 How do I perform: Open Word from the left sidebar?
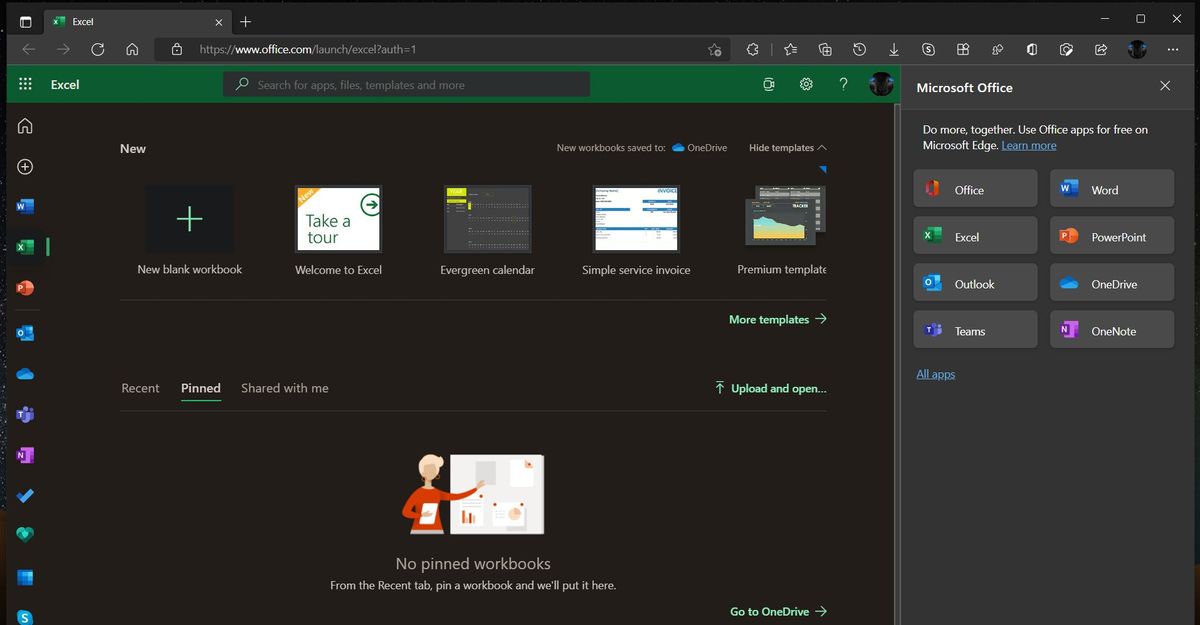click(x=24, y=206)
